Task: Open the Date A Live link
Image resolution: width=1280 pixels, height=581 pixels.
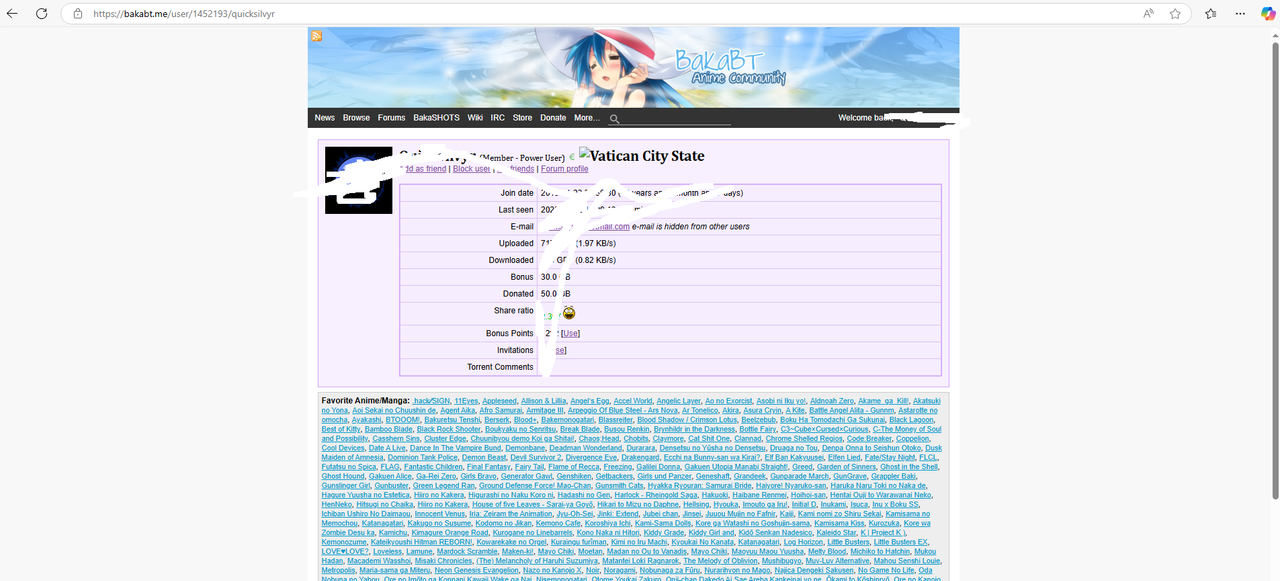Action: [x=388, y=448]
